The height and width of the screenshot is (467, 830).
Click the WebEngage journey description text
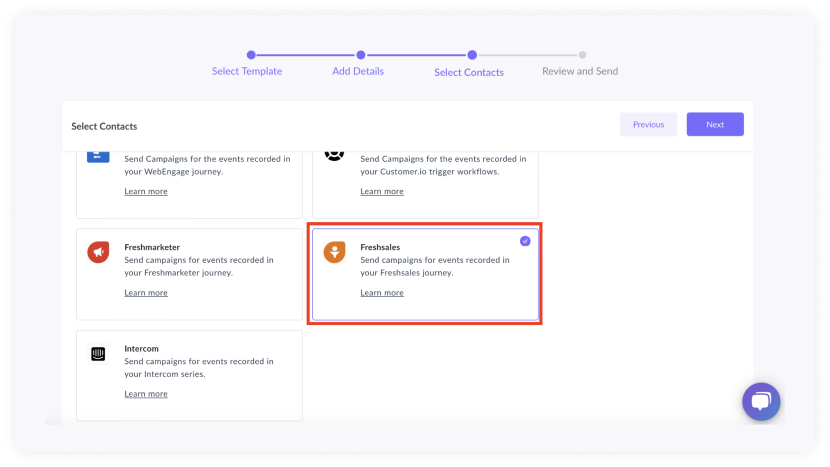pyautogui.click(x=208, y=165)
